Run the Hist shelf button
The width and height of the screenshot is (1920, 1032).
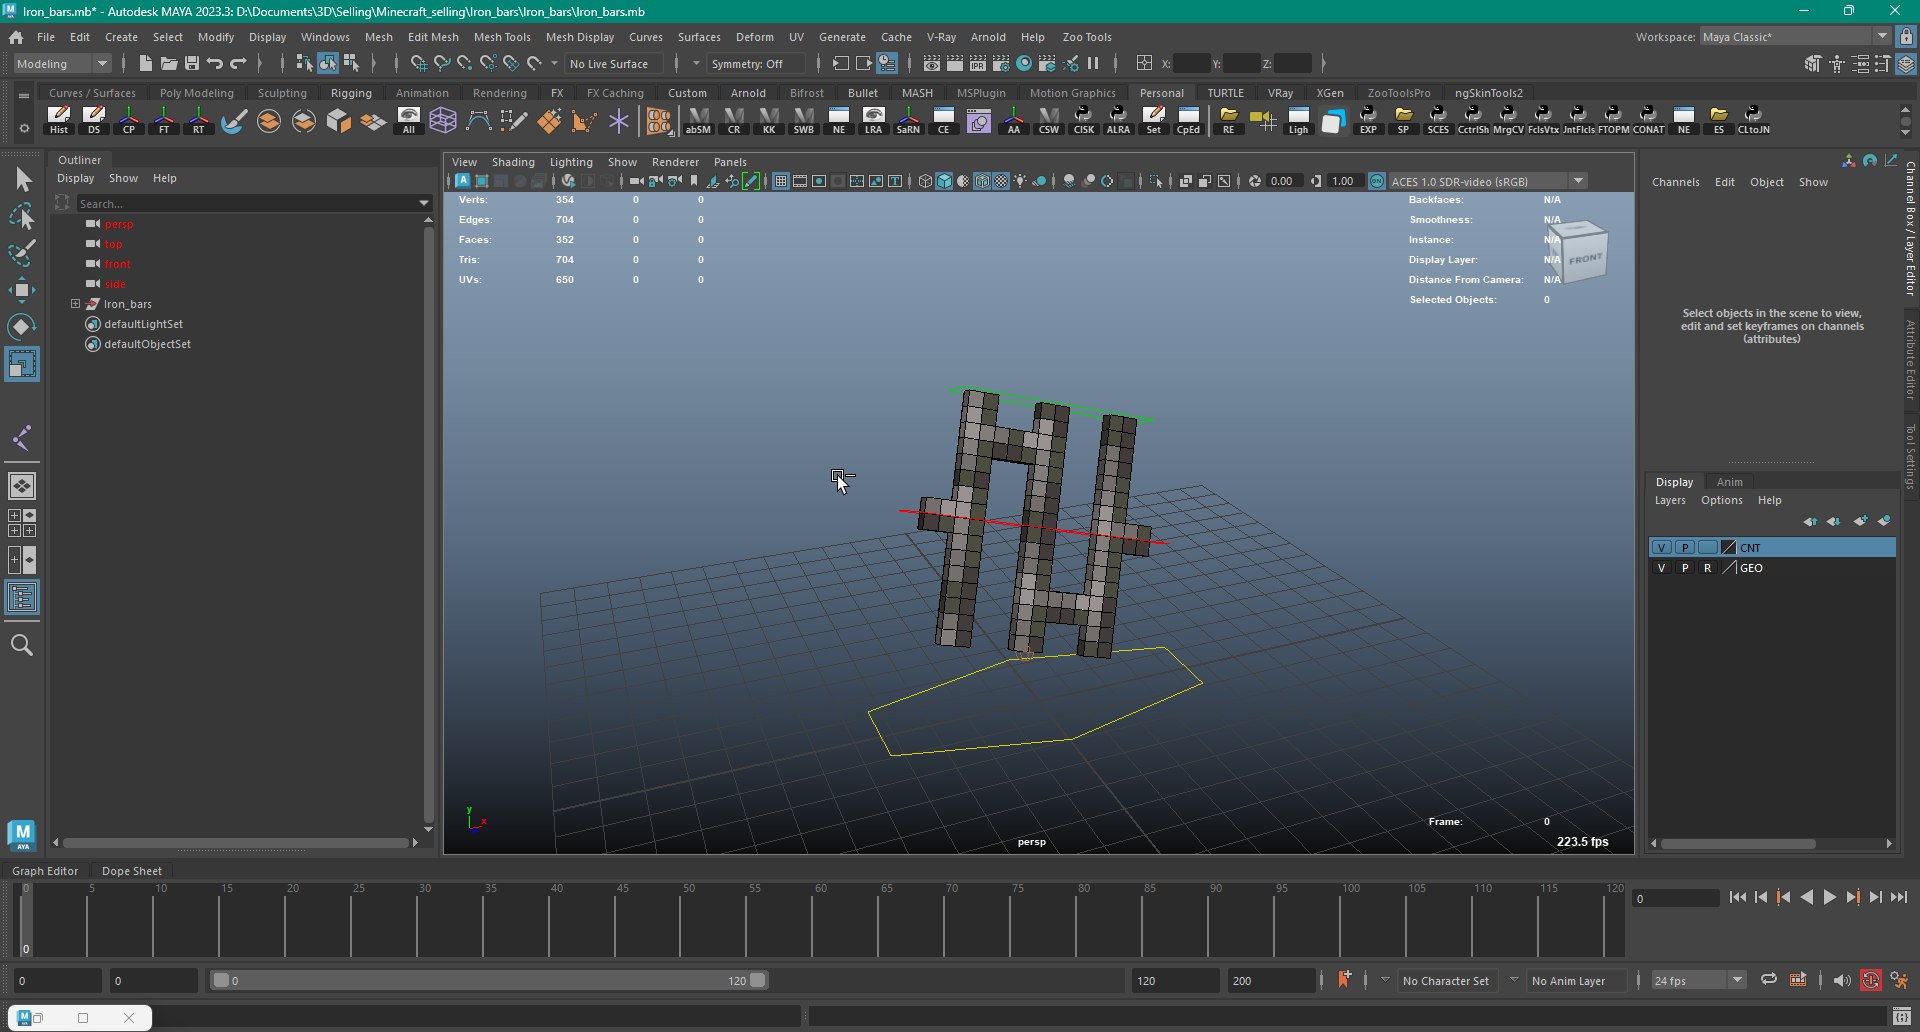(x=59, y=120)
